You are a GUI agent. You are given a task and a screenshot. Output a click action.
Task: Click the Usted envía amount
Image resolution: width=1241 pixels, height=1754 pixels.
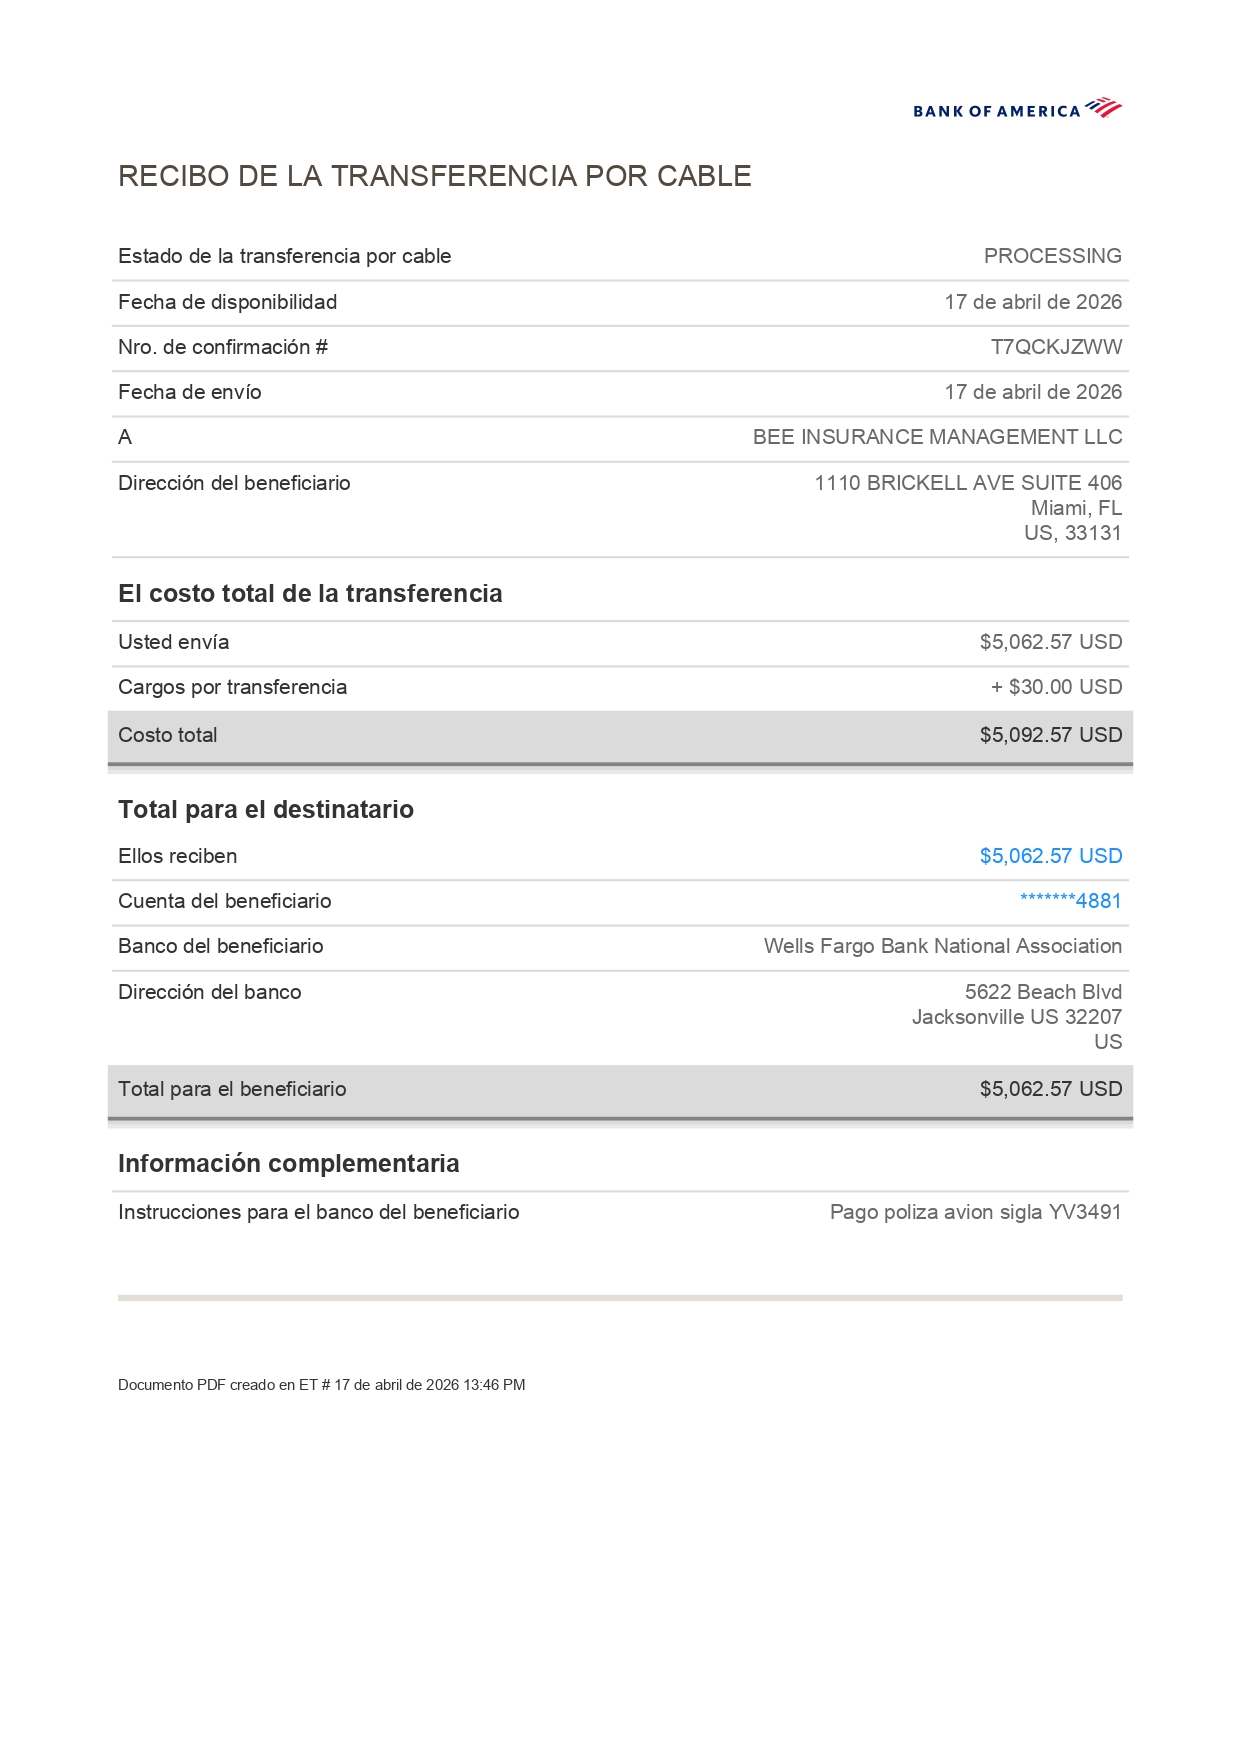pos(1050,642)
